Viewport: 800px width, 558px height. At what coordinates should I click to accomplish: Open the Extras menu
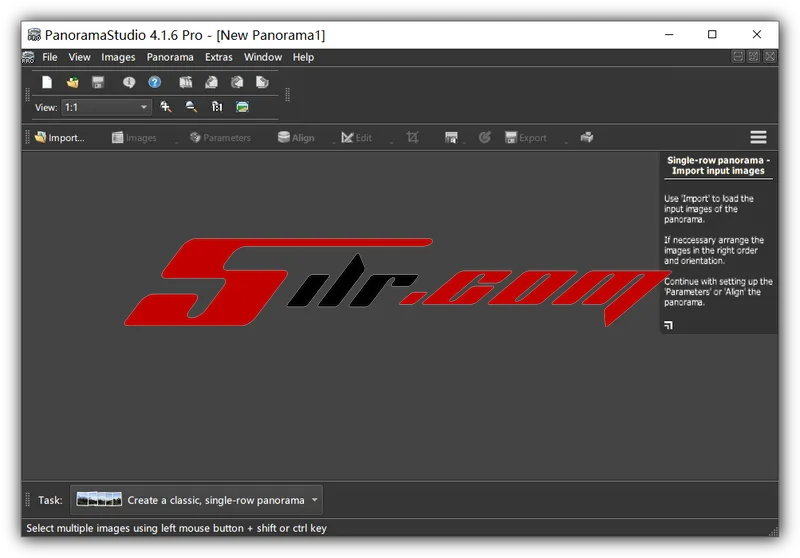click(218, 57)
